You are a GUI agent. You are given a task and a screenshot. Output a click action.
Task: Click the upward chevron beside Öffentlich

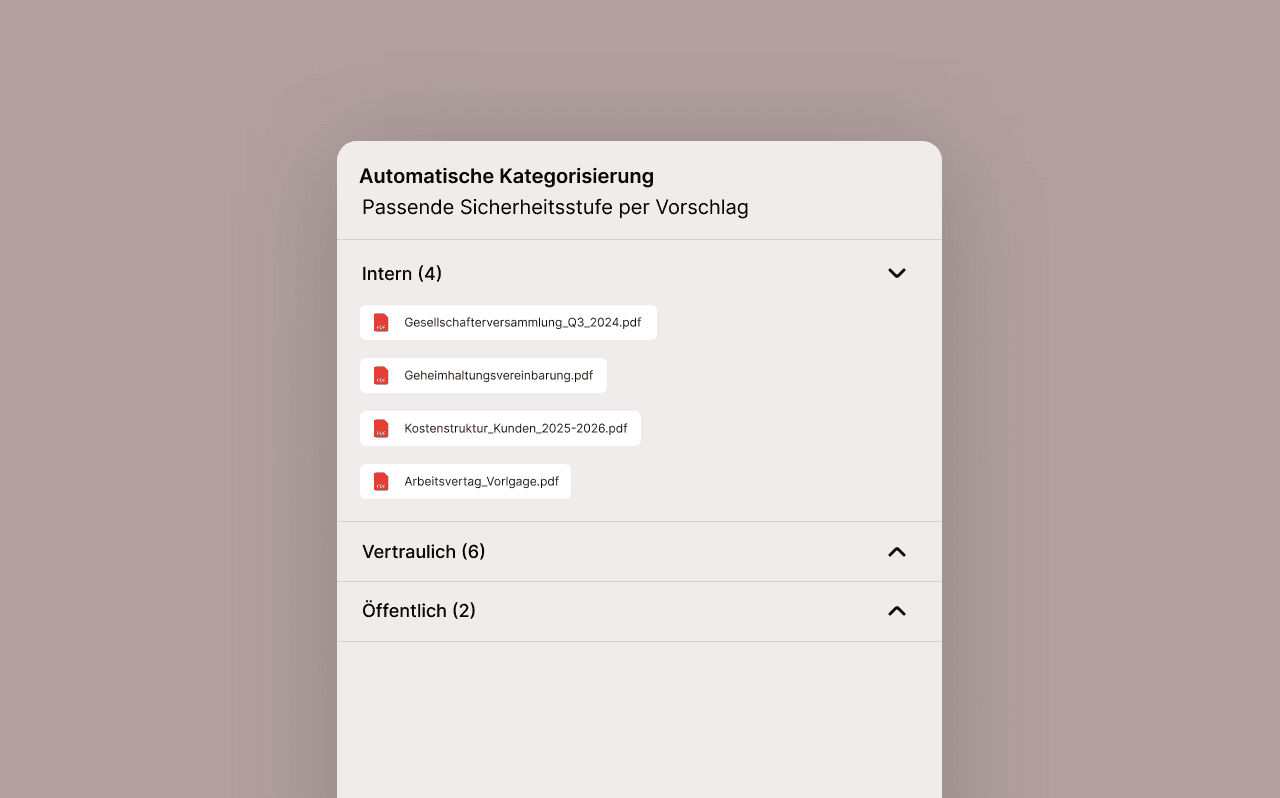tap(896, 610)
